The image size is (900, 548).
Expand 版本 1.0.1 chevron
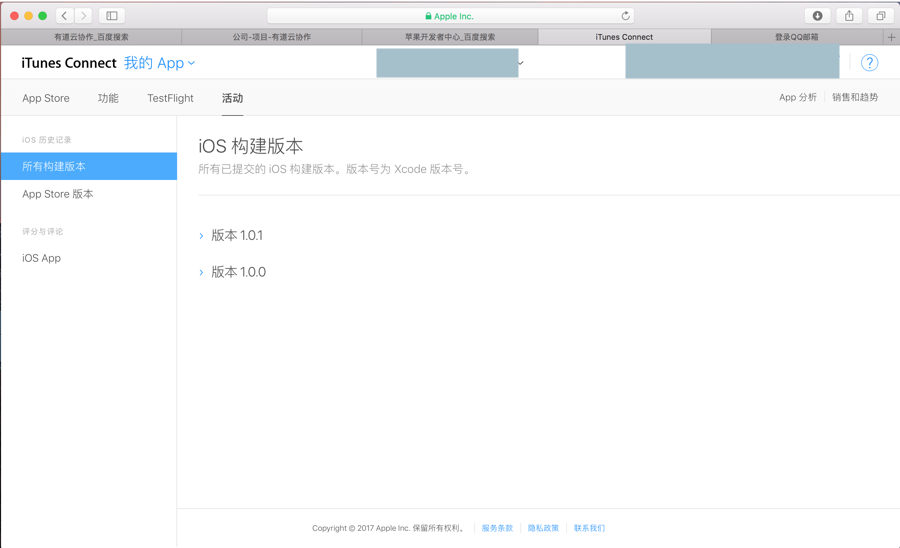pyautogui.click(x=201, y=236)
